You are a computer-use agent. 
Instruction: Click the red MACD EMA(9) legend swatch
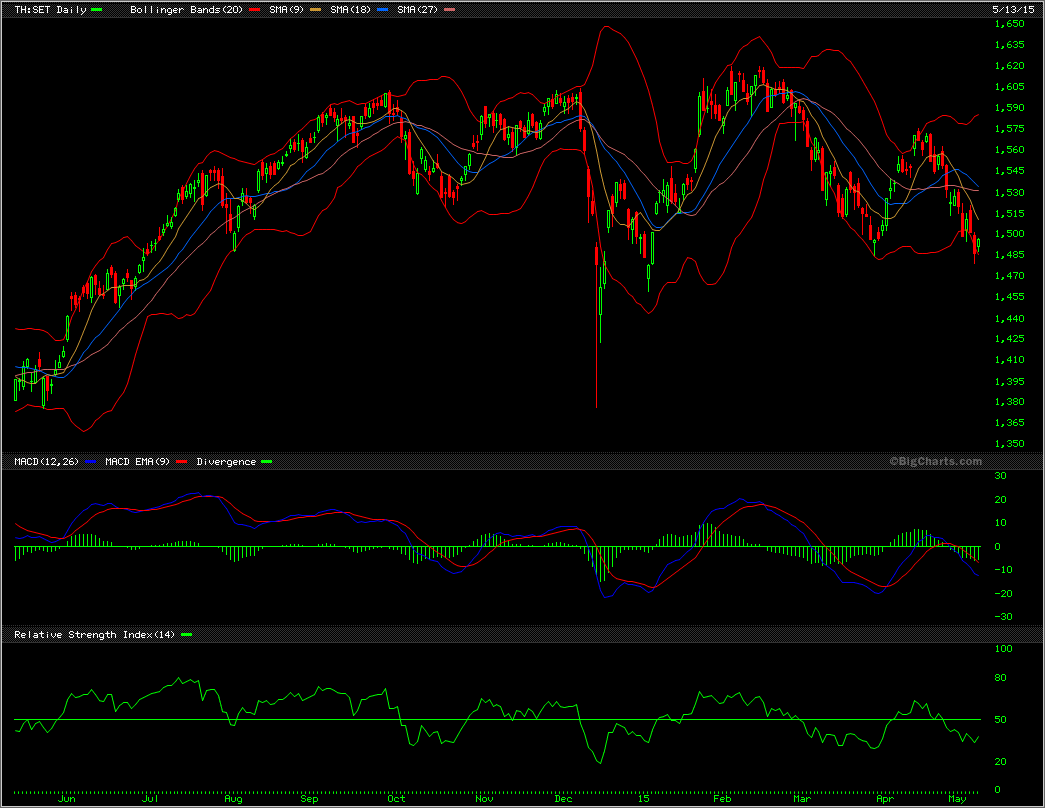coord(182,461)
